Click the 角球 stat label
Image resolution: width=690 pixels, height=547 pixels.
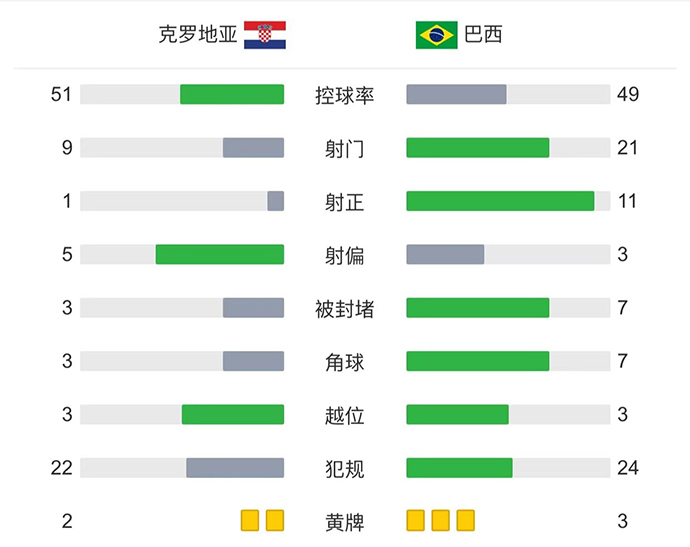(x=344, y=361)
